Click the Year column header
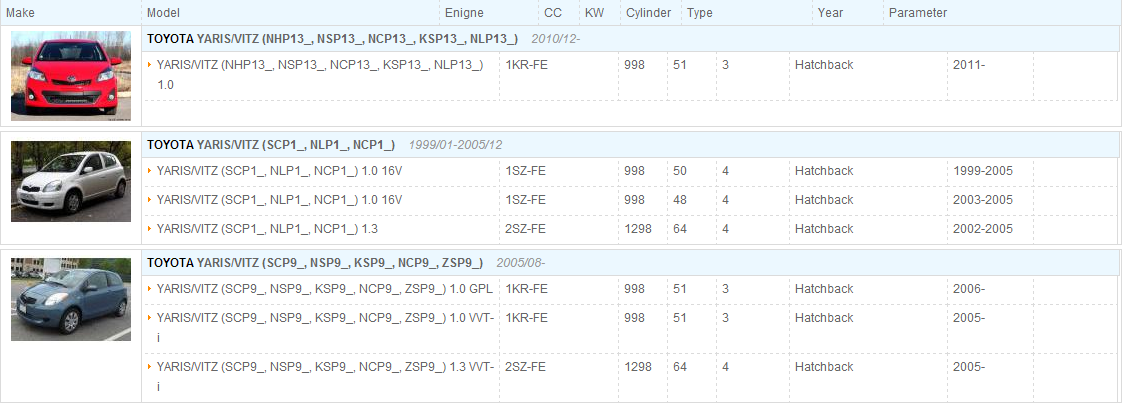The width and height of the screenshot is (1123, 404). pos(830,13)
